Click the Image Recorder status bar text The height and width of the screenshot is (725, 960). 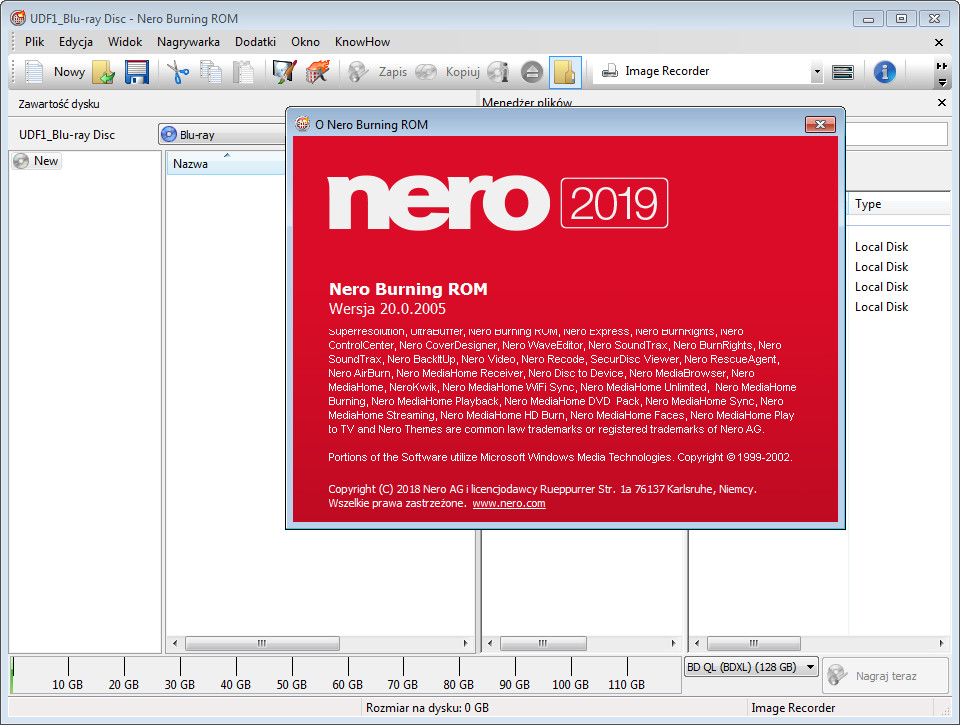pyautogui.click(x=793, y=708)
